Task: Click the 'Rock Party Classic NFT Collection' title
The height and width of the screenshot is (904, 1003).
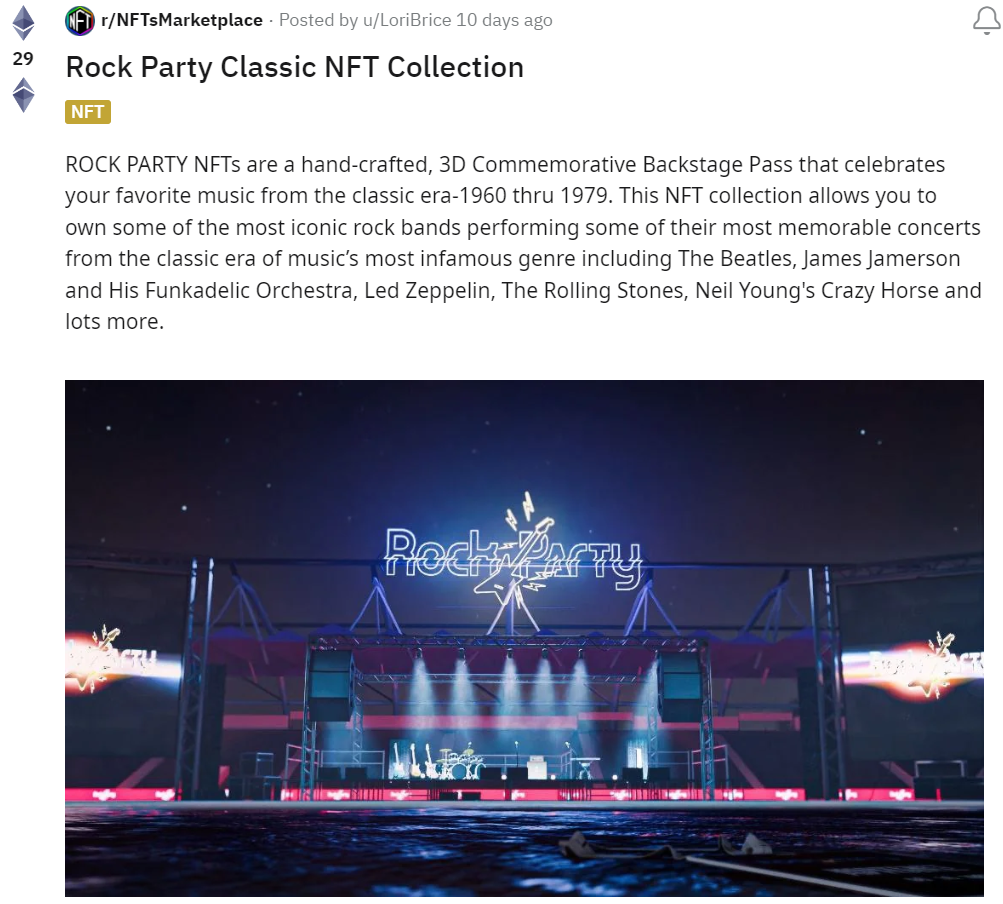Action: tap(294, 67)
